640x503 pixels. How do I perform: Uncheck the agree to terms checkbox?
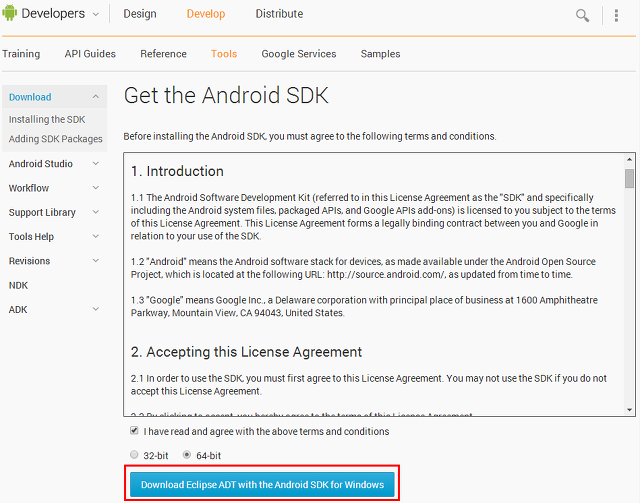[134, 431]
